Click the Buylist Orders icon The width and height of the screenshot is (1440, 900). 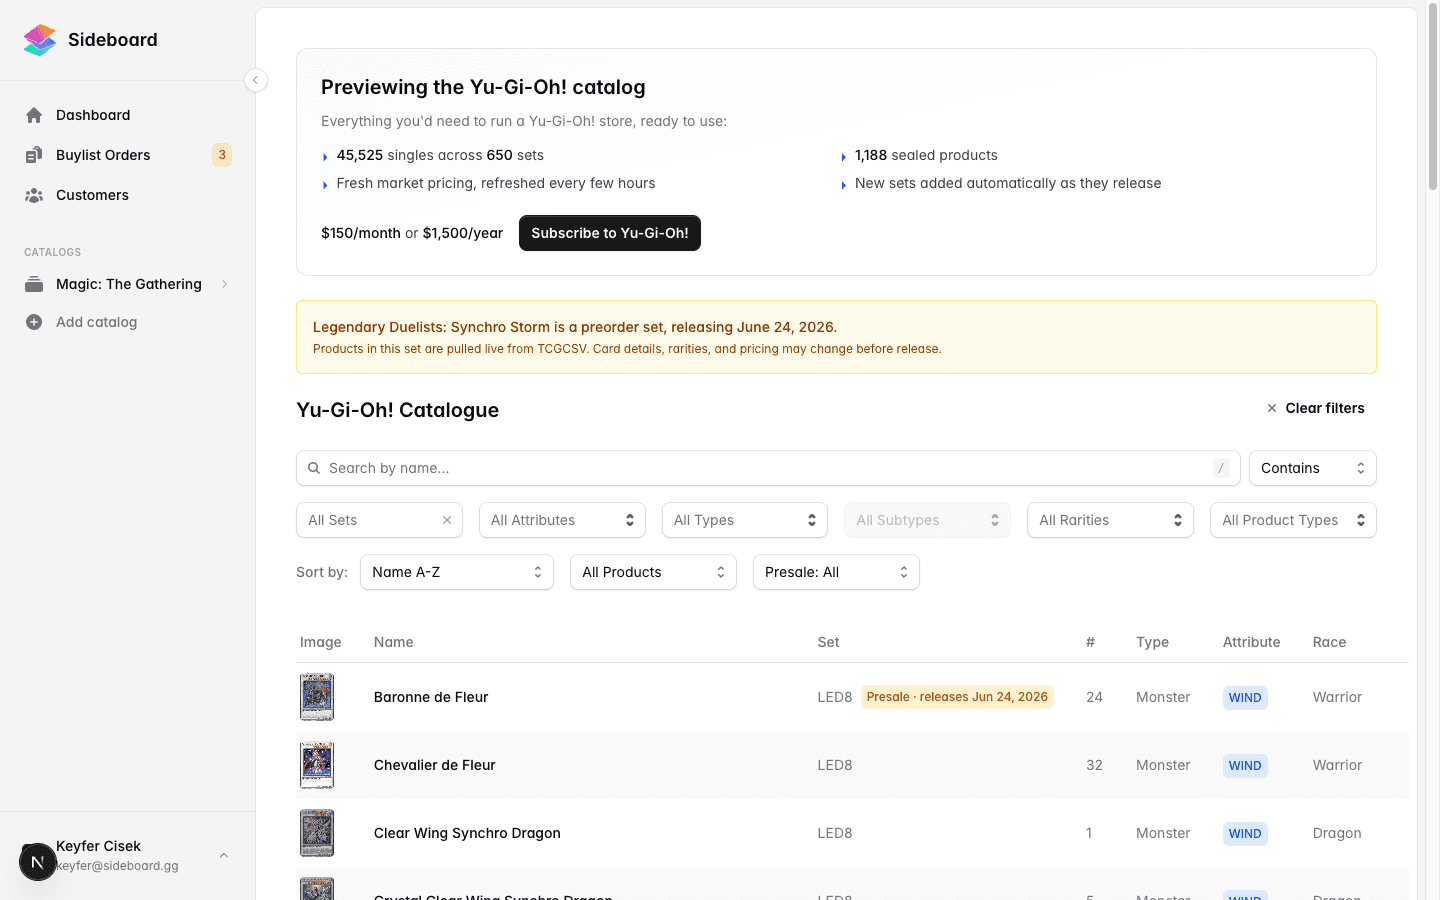[34, 155]
